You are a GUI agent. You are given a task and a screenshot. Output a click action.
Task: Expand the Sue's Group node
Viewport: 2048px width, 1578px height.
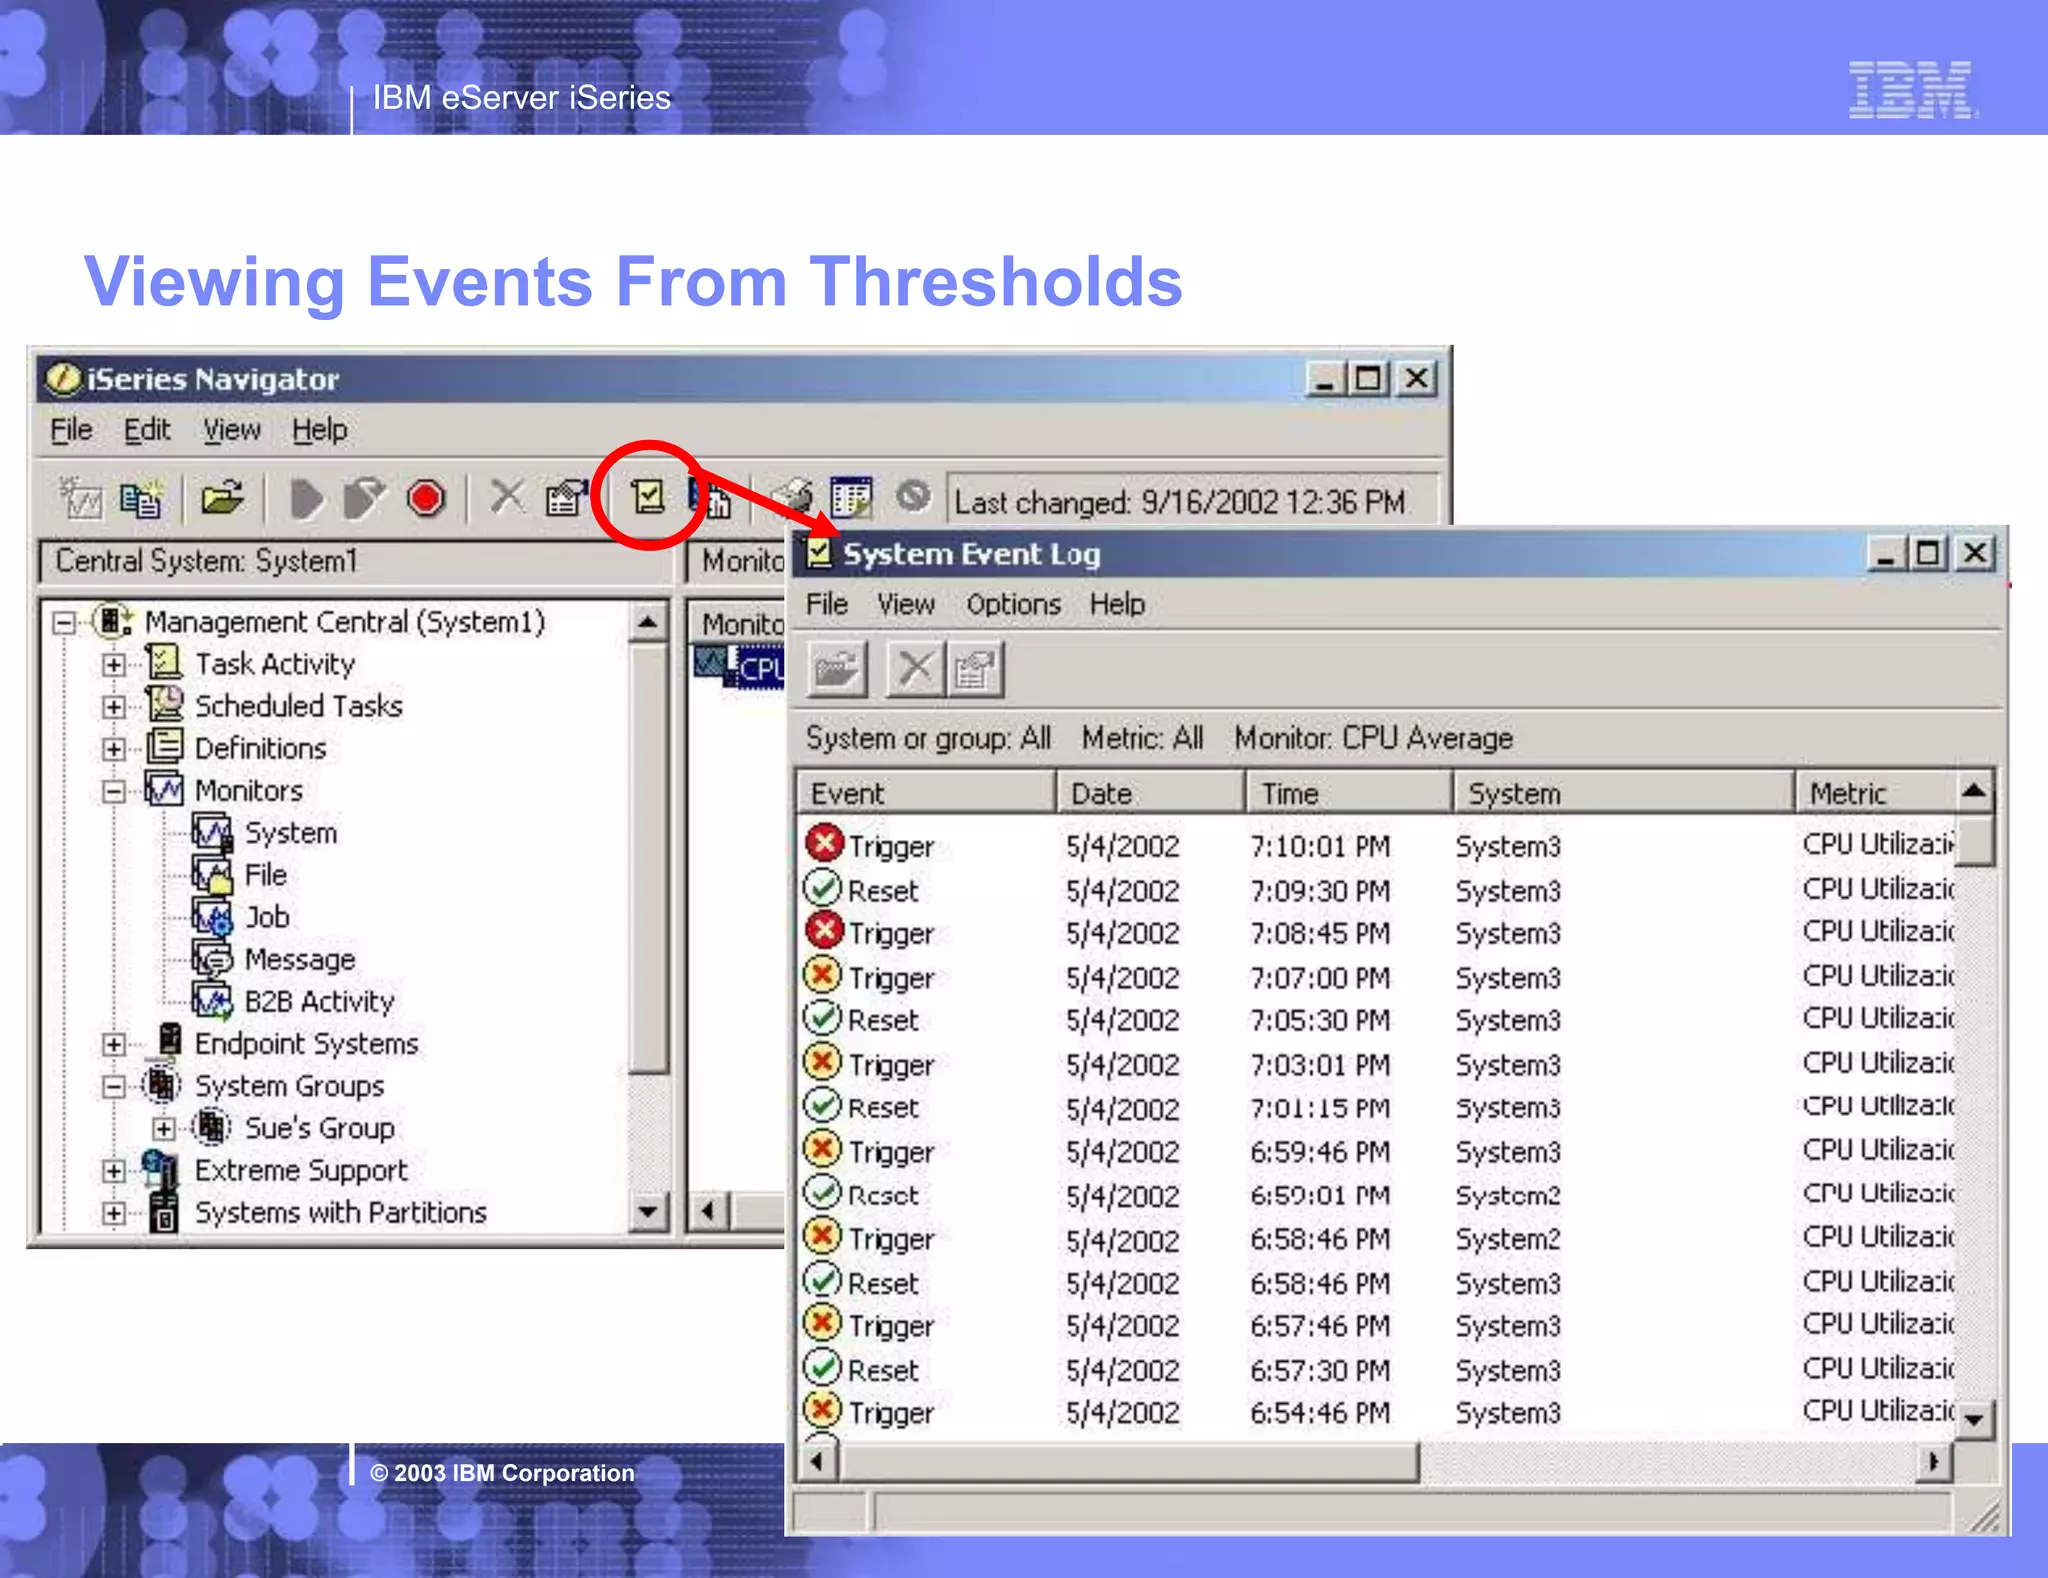pyautogui.click(x=164, y=1129)
